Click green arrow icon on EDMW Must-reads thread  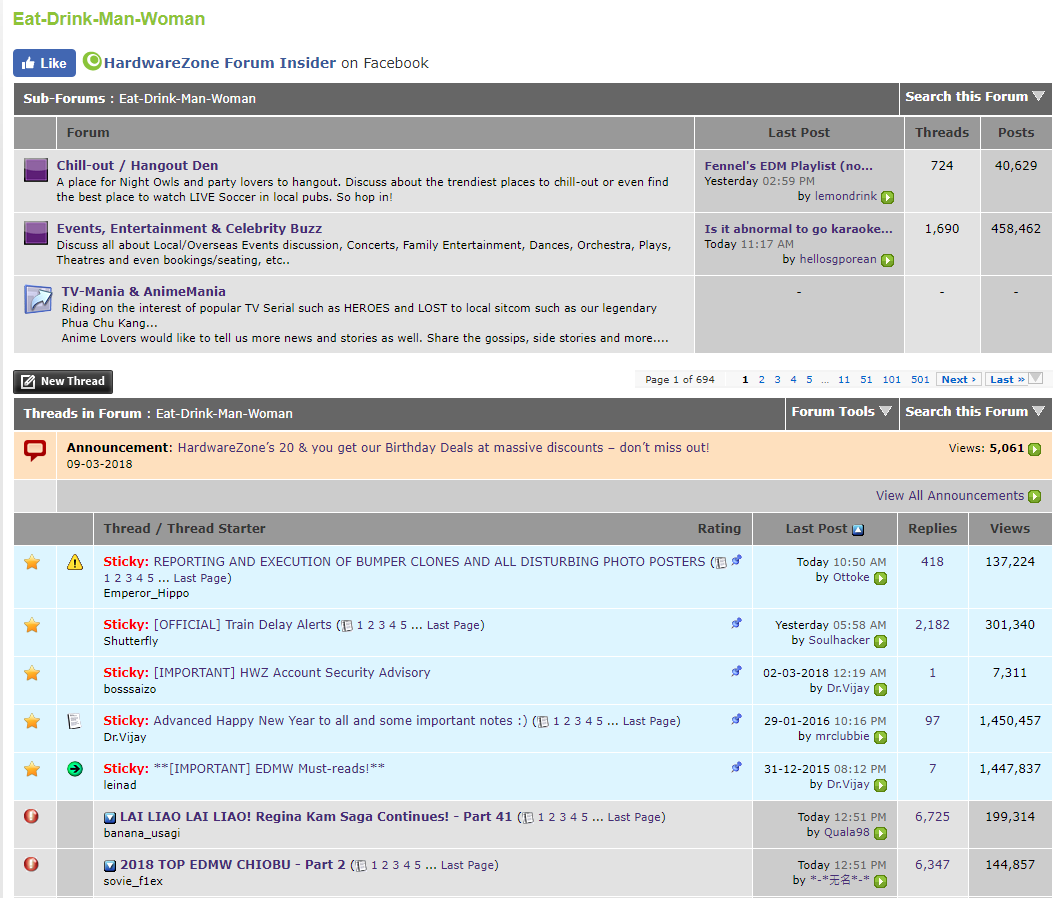75,769
